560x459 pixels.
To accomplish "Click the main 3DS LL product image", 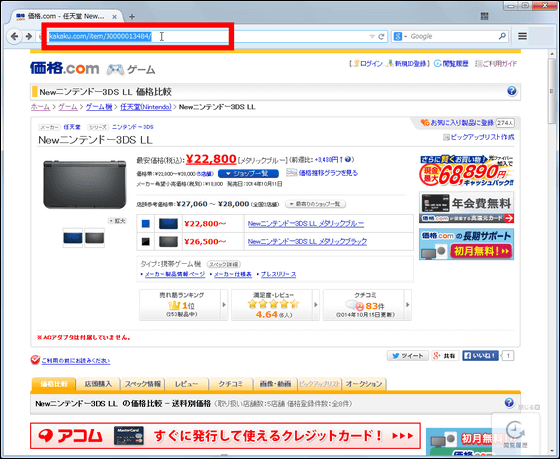I will point(85,184).
